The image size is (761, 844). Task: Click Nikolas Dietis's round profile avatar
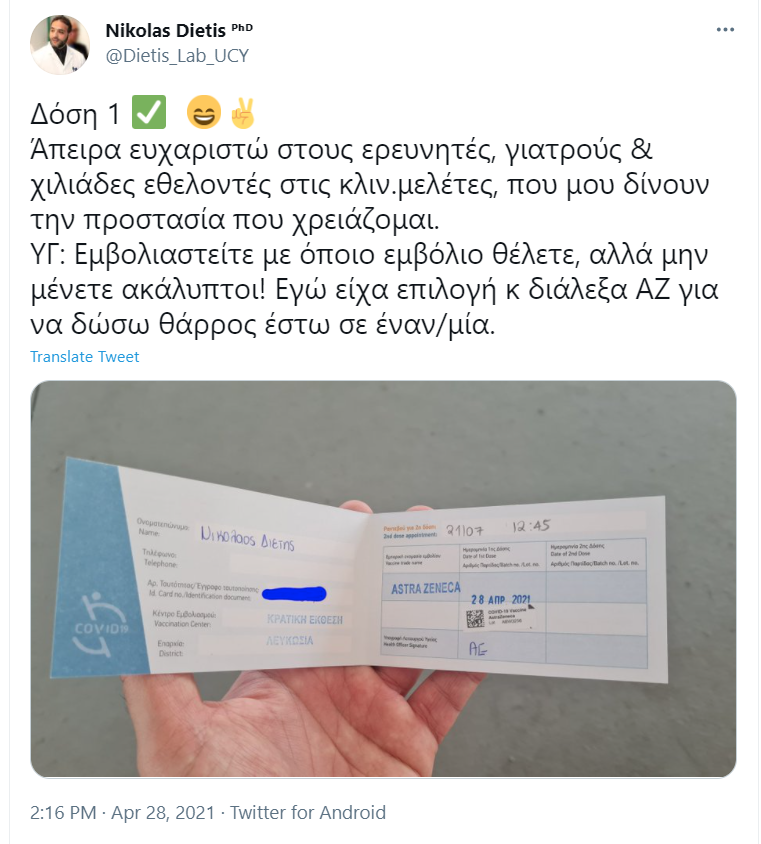pos(60,44)
